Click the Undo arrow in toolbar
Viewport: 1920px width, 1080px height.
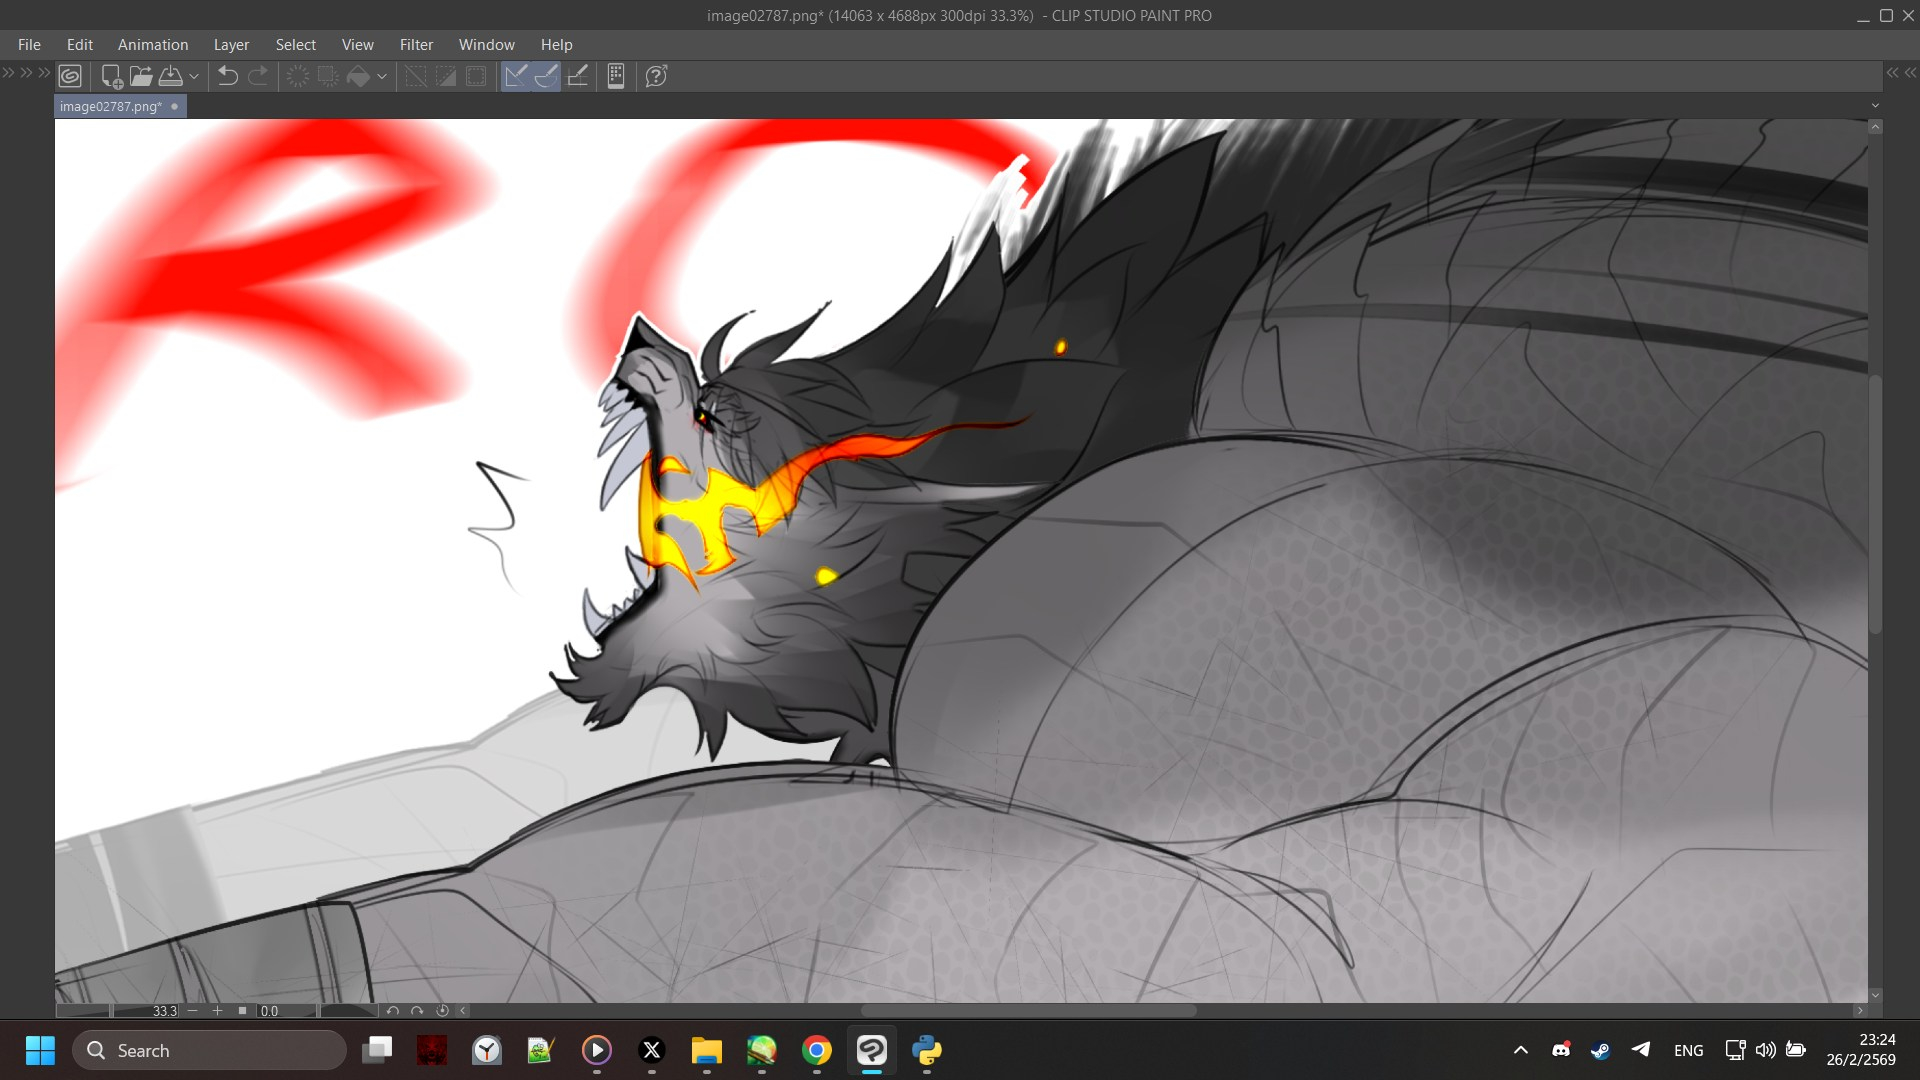pyautogui.click(x=228, y=76)
